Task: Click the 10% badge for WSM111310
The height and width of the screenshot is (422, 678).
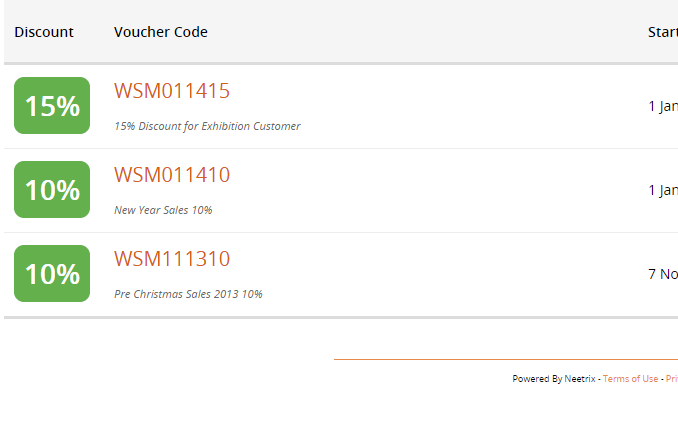Action: point(52,273)
